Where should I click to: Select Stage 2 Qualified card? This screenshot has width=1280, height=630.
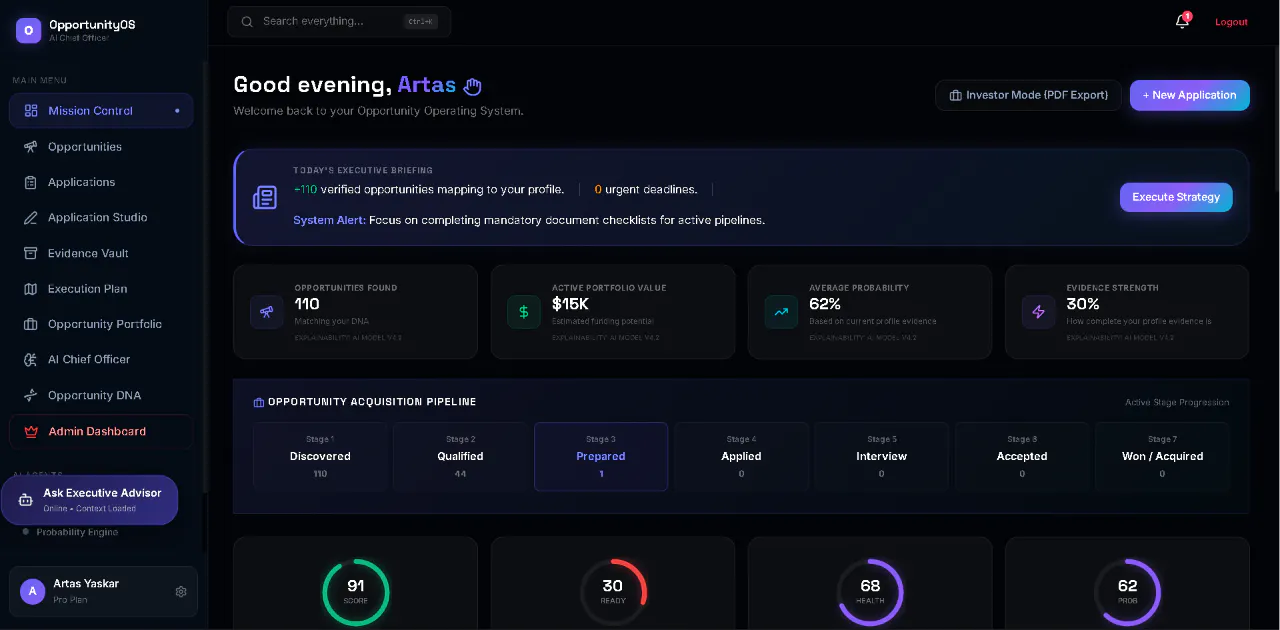coord(460,456)
